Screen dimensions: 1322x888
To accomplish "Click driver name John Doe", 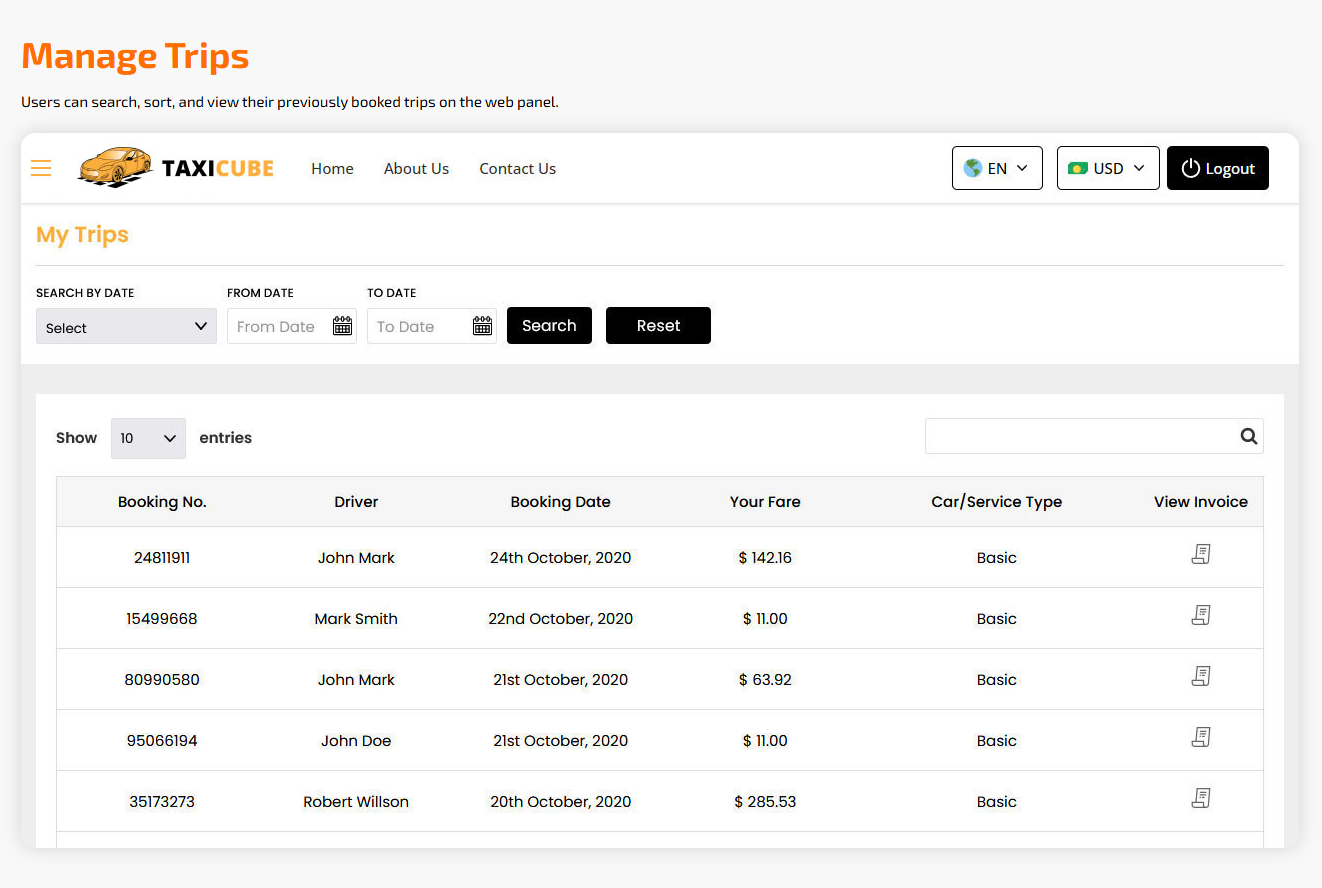I will 356,741.
